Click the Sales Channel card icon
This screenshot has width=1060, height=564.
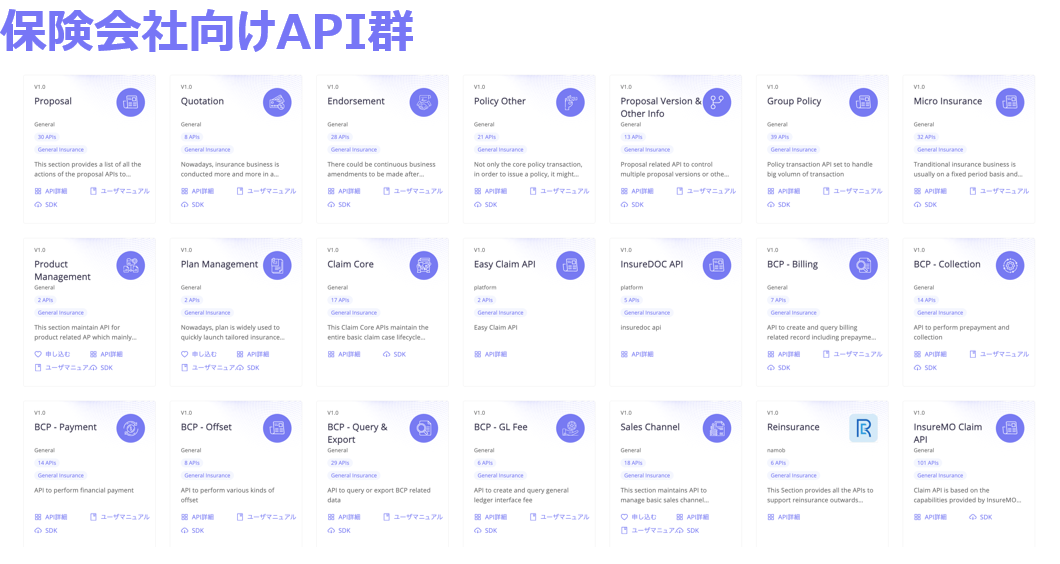click(717, 428)
